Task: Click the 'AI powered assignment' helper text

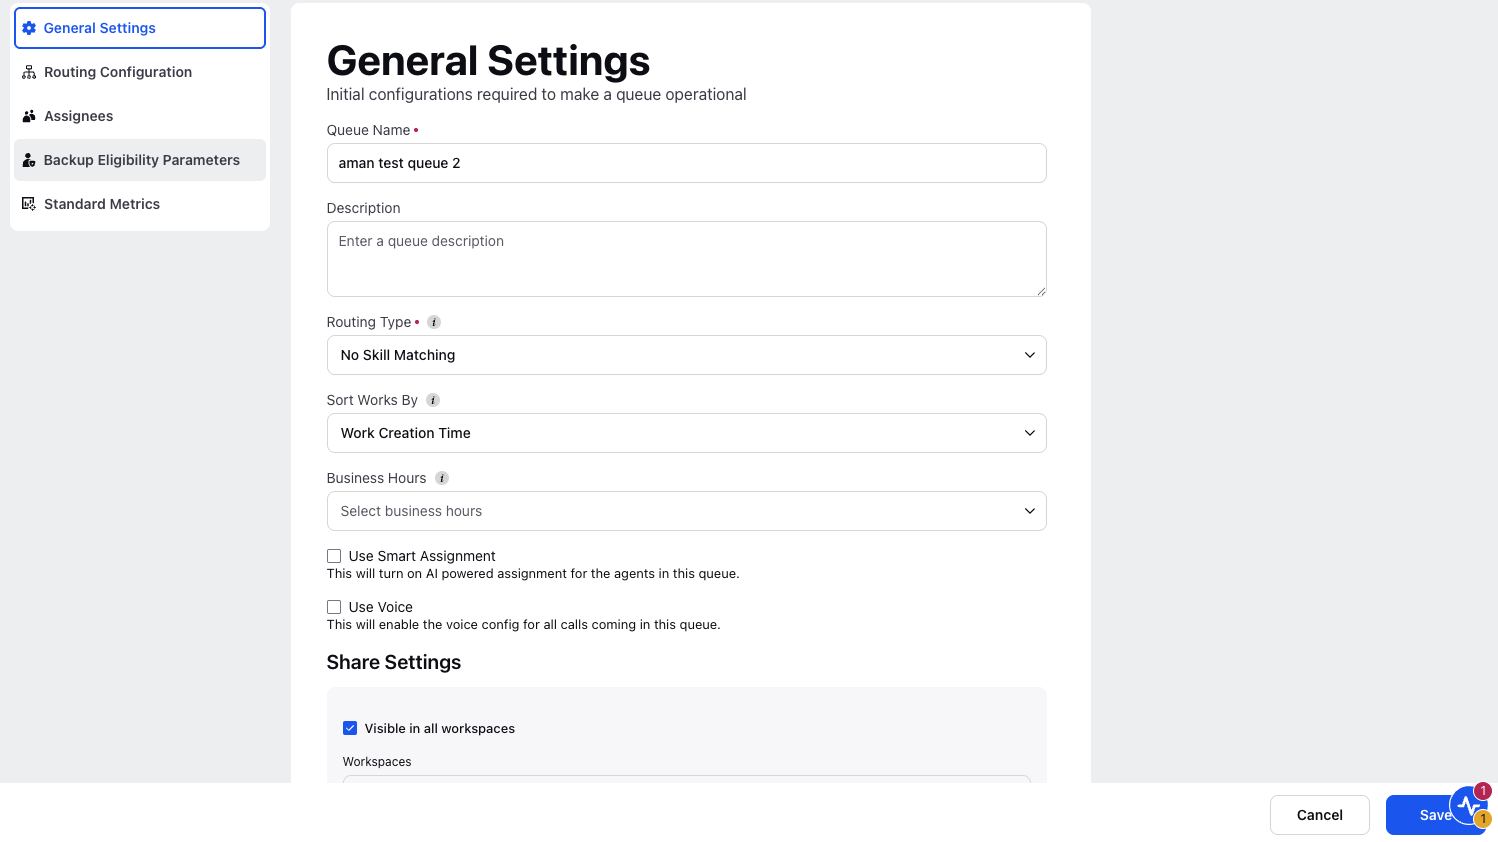Action: pyautogui.click(x=533, y=574)
